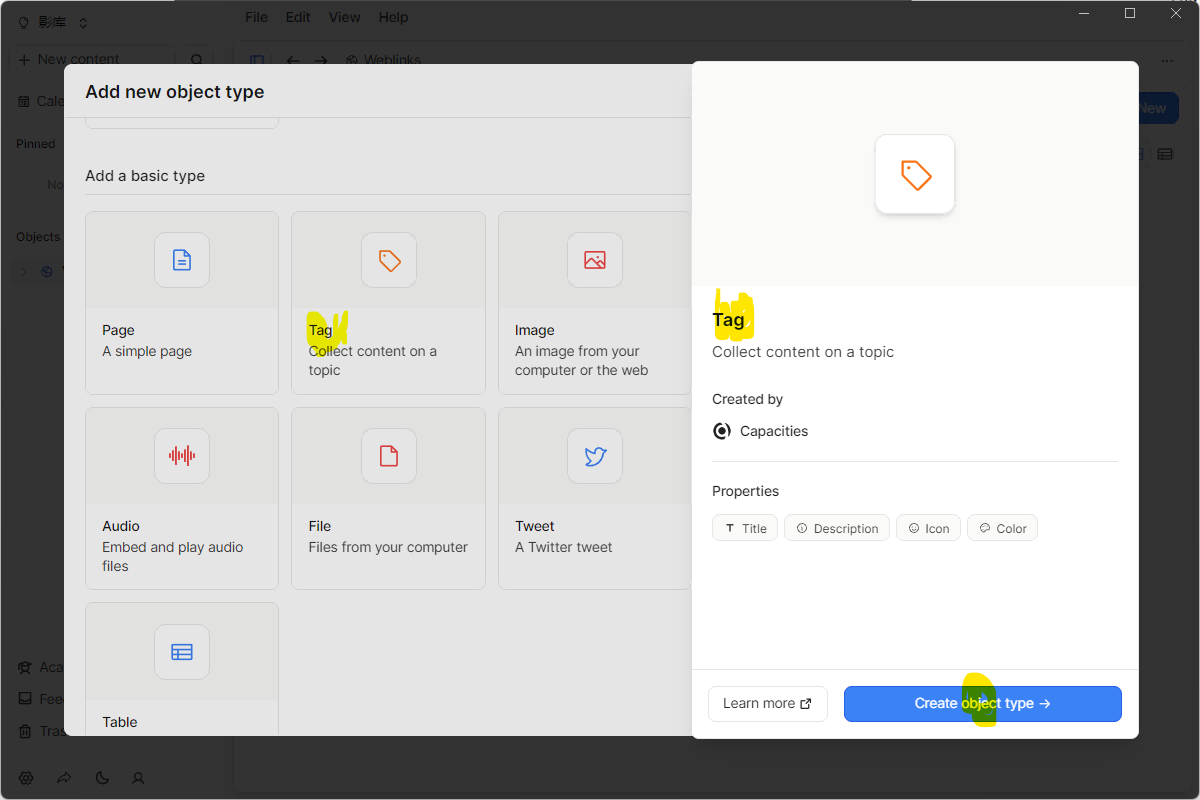1200x800 pixels.
Task: Click the Image type icon
Action: [x=594, y=260]
